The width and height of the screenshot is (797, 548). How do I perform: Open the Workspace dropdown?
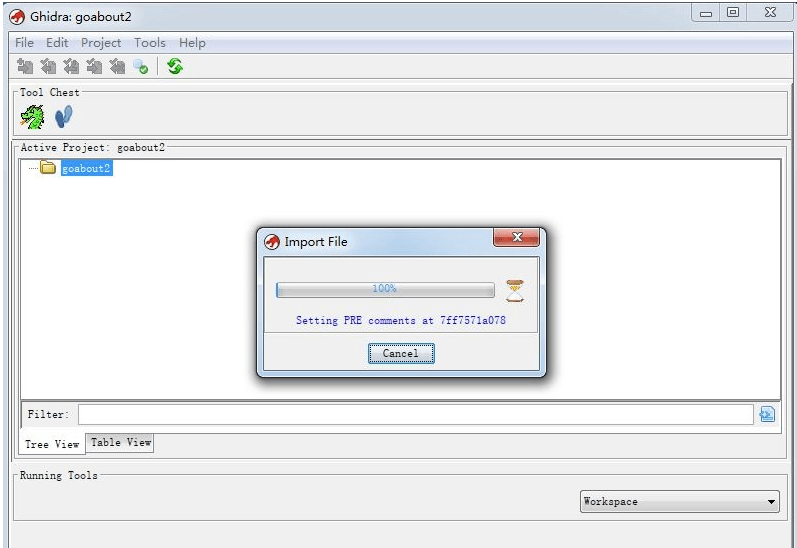[x=680, y=502]
